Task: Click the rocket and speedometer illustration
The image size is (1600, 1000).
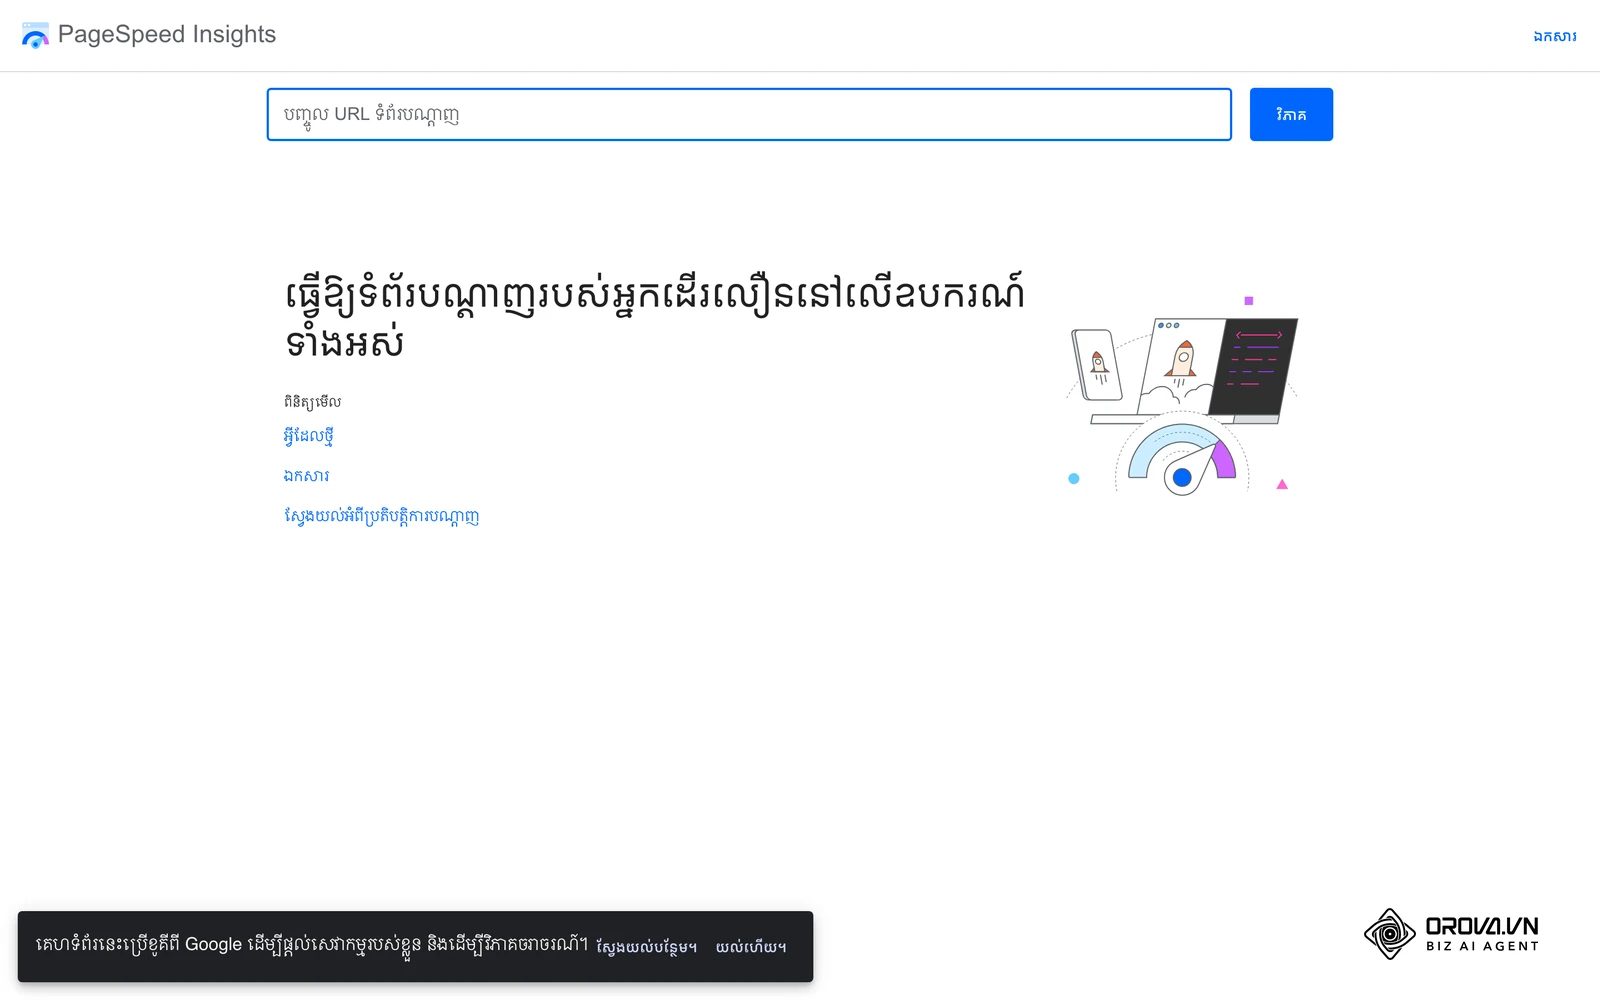Action: [1182, 395]
